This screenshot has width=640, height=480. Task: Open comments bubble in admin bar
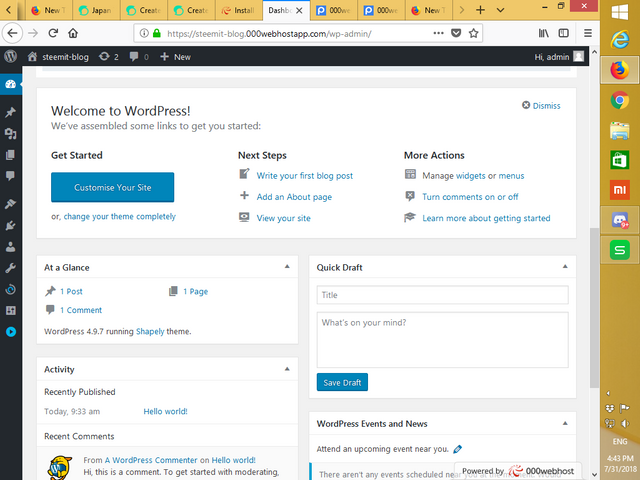[x=139, y=56]
